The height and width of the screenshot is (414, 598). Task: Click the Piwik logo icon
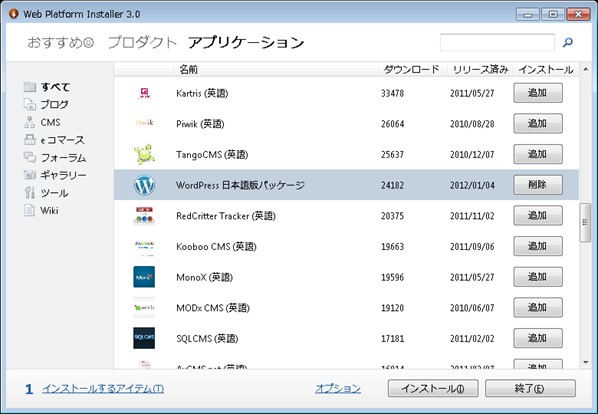[144, 123]
